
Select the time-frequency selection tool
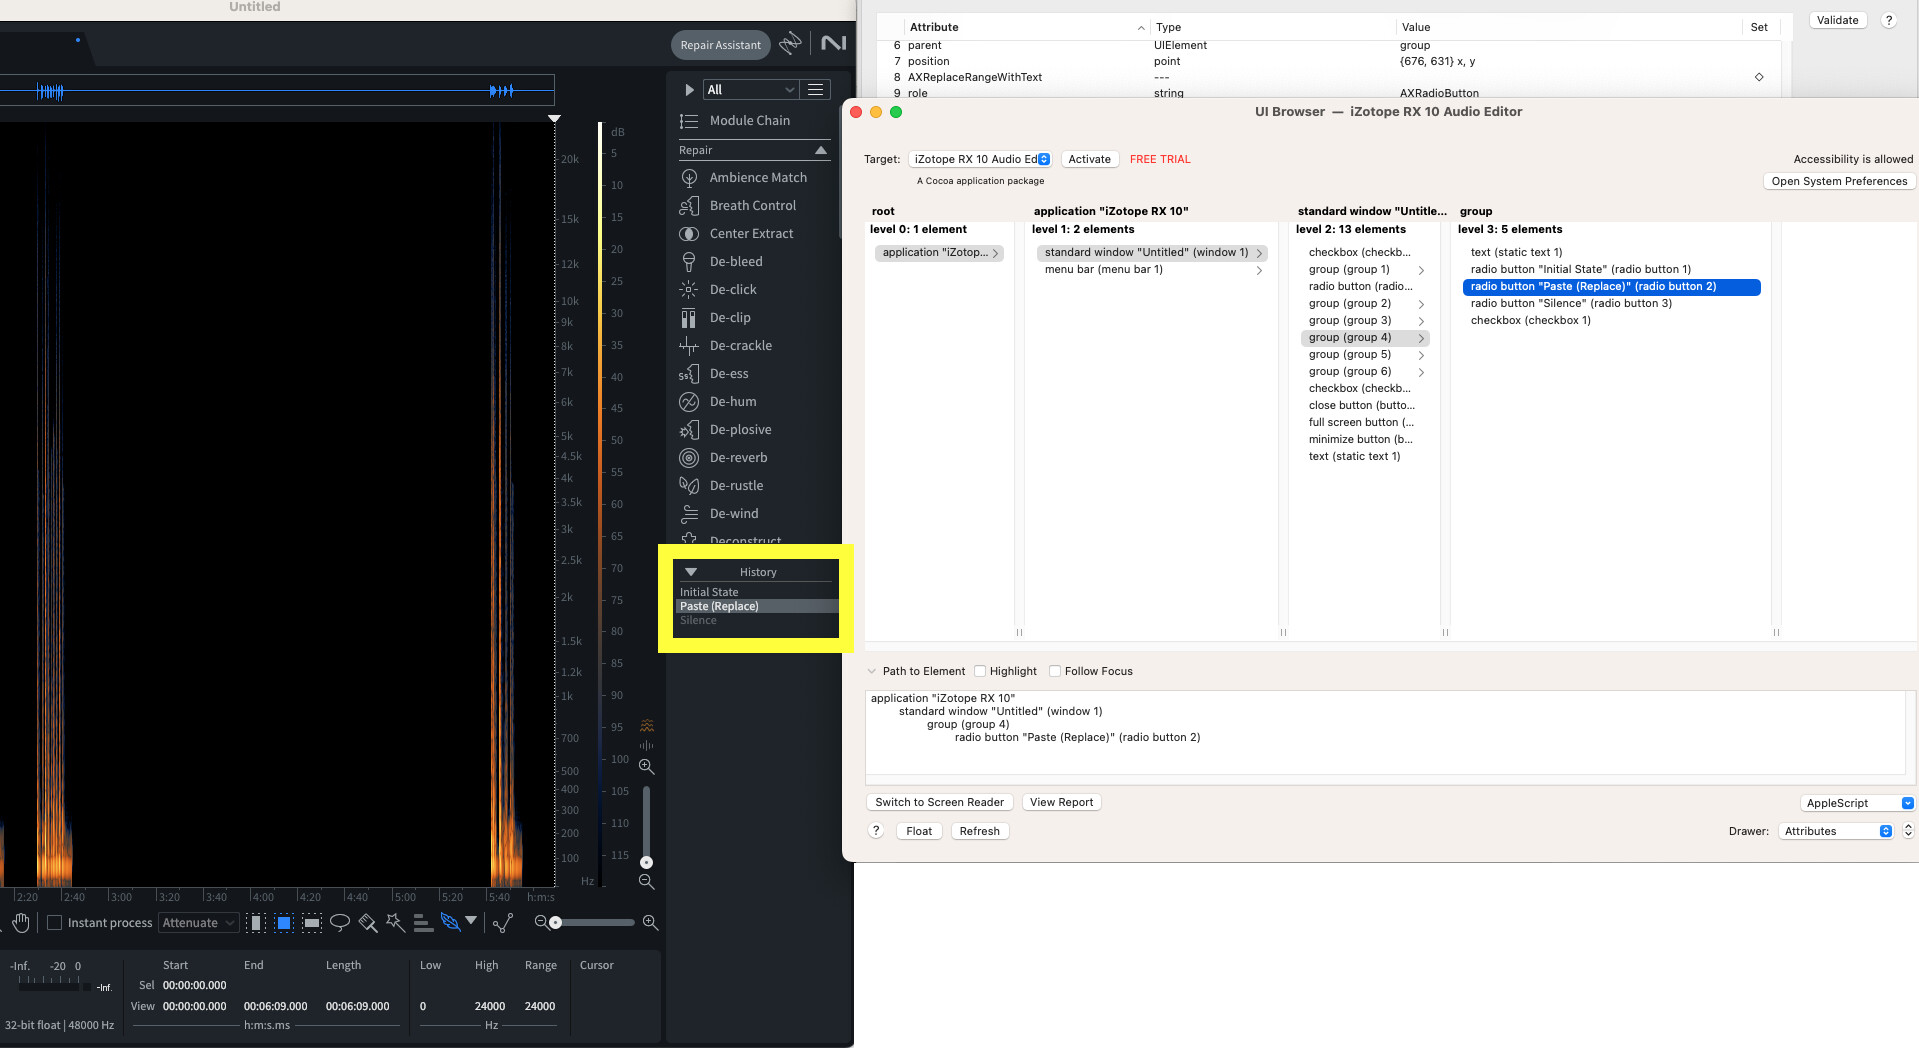(x=284, y=923)
